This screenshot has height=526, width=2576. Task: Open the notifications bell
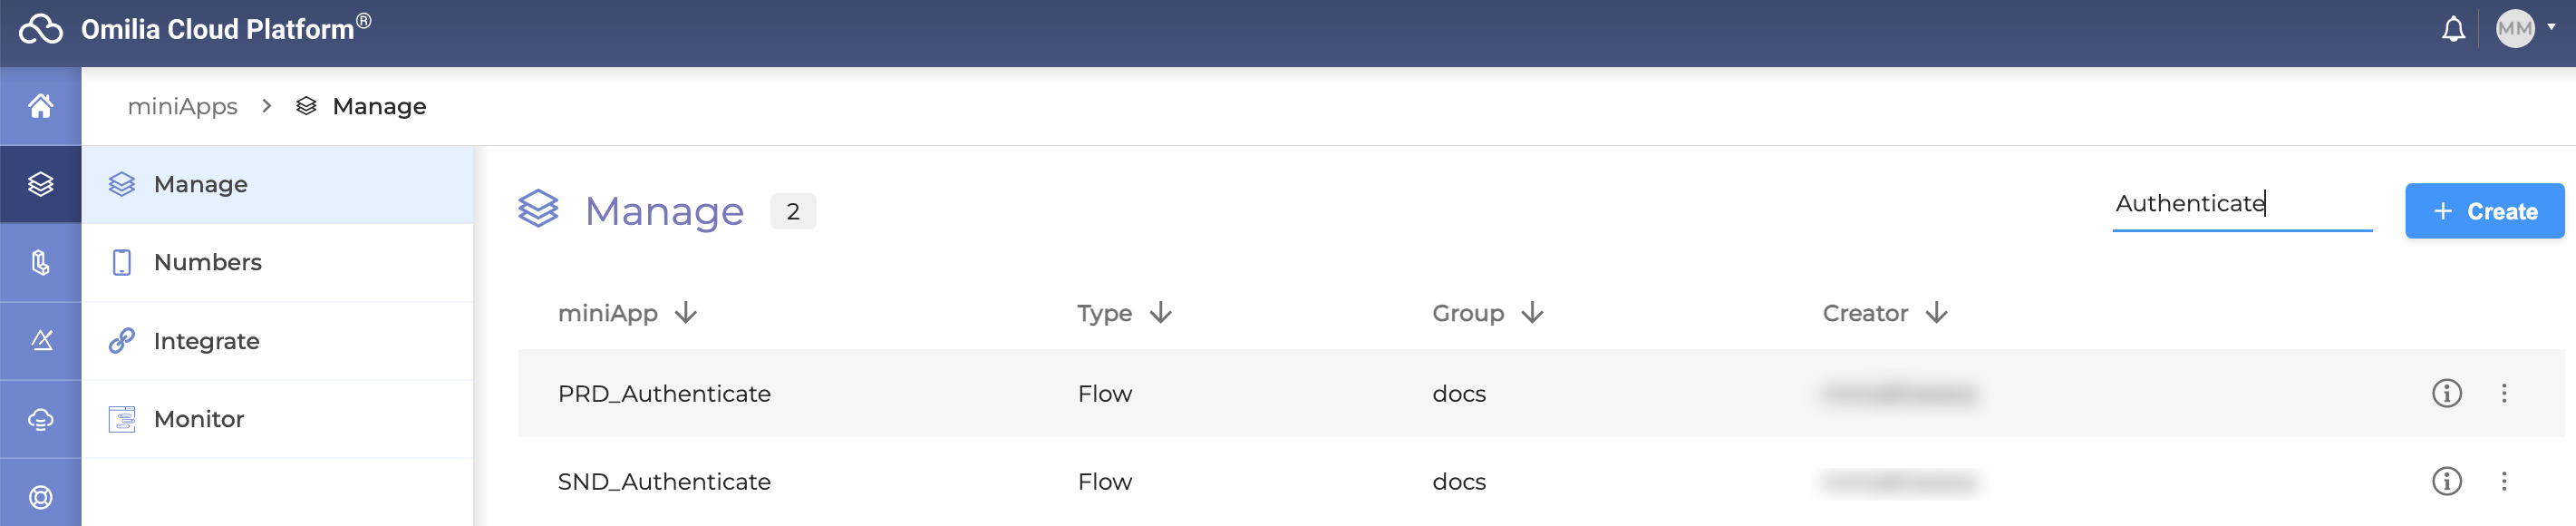pyautogui.click(x=2452, y=30)
